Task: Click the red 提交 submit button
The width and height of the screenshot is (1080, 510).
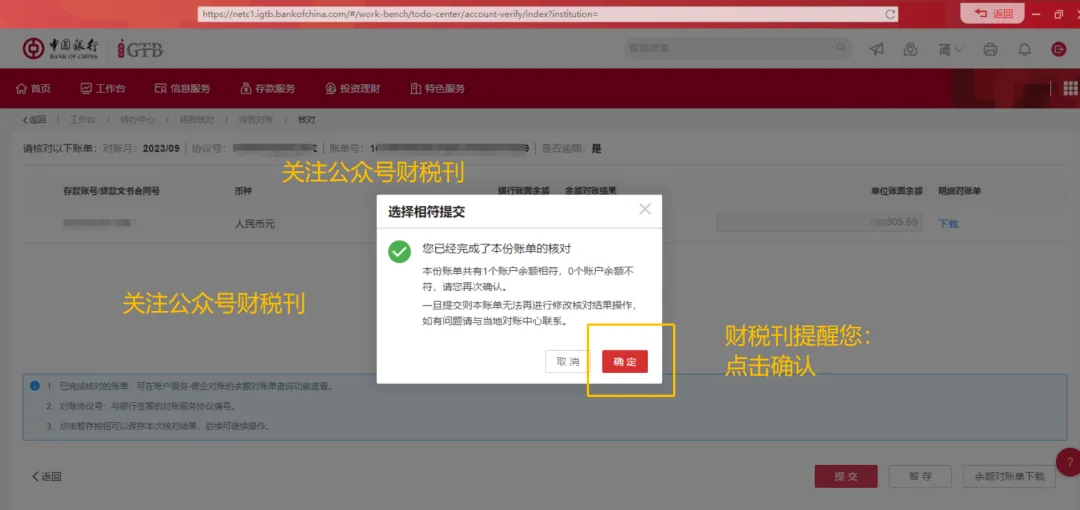Action: coord(846,476)
